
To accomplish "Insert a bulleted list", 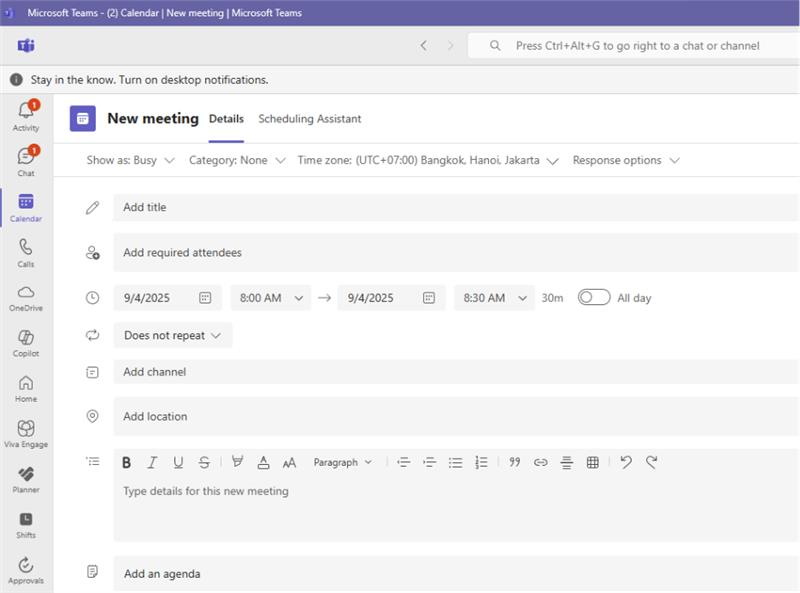I will (456, 462).
